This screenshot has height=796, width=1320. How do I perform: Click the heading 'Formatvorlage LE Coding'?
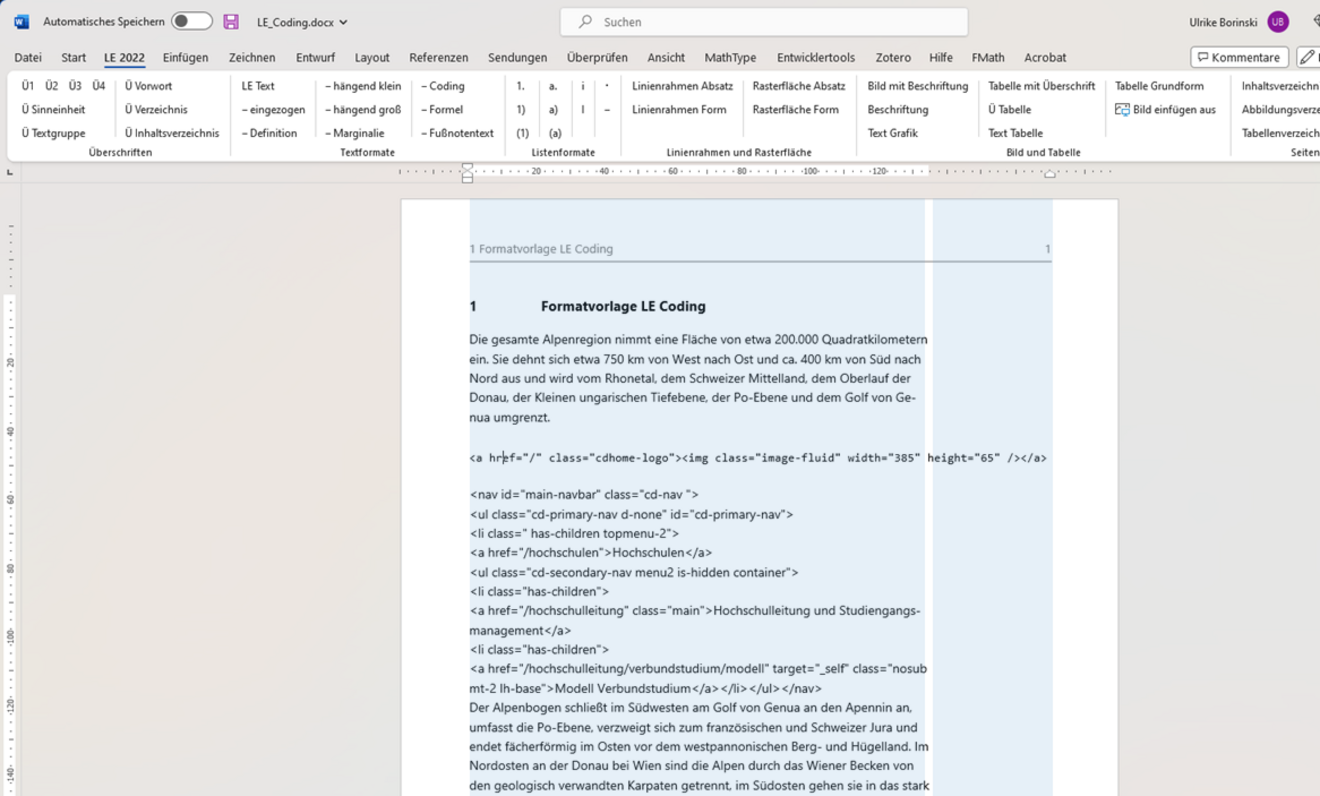pos(623,307)
